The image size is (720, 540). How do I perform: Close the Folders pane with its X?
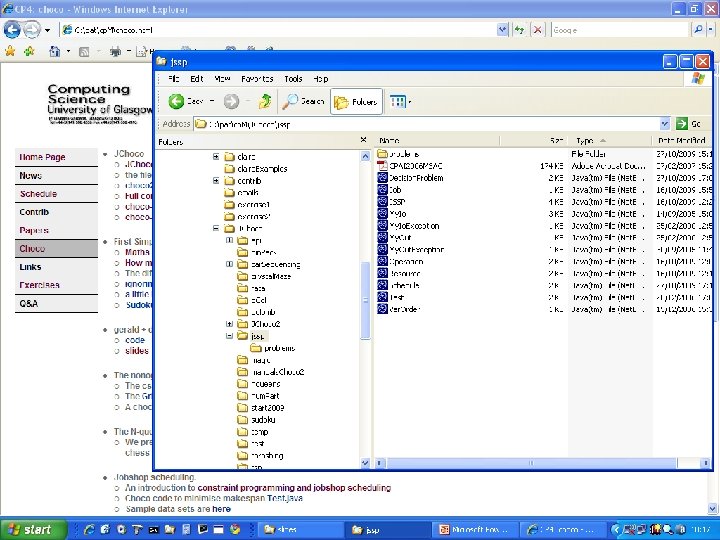point(364,140)
